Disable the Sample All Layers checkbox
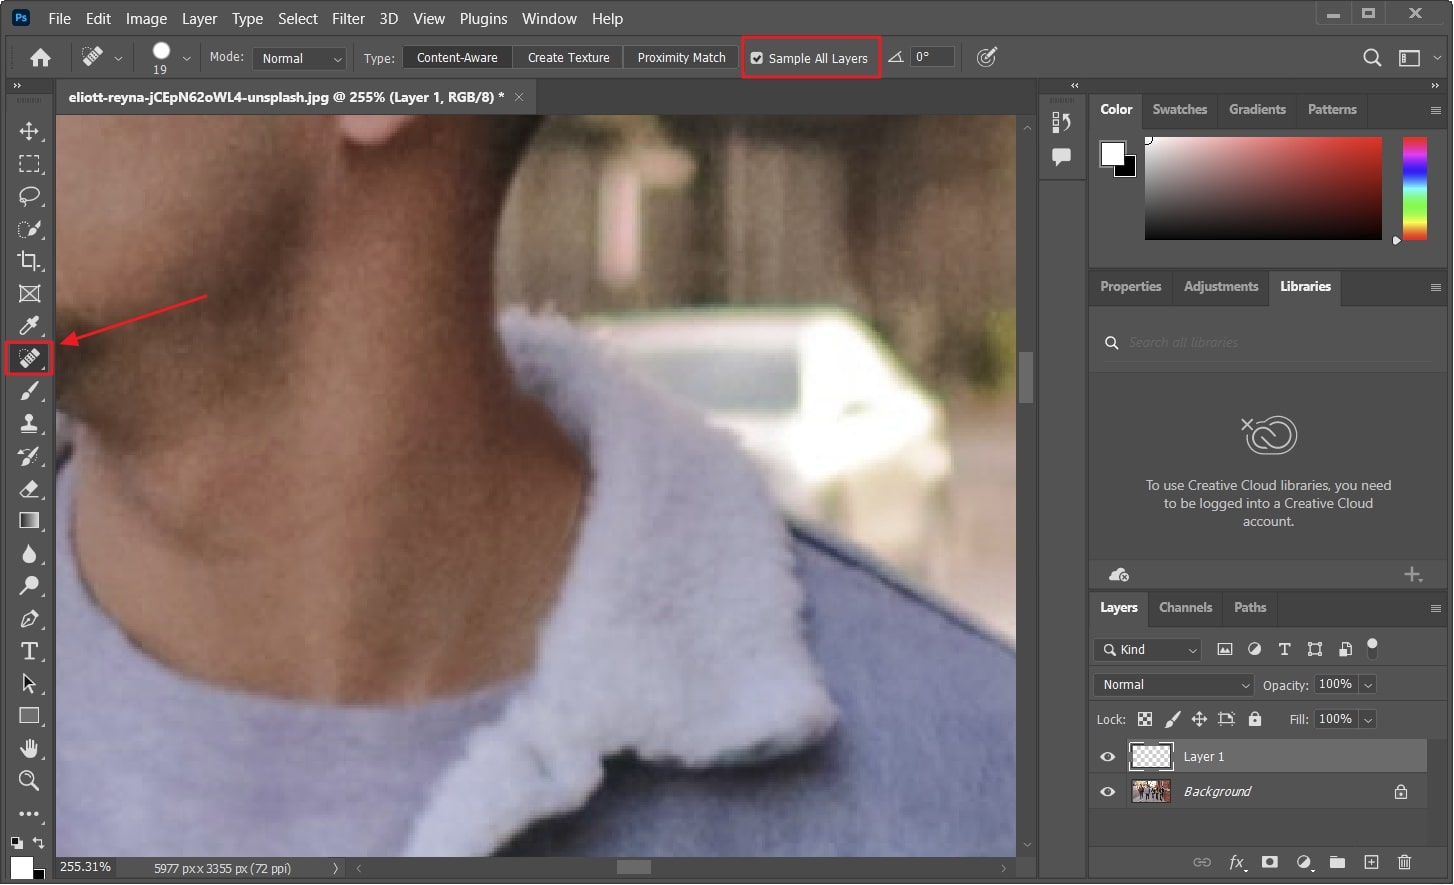 pyautogui.click(x=757, y=58)
